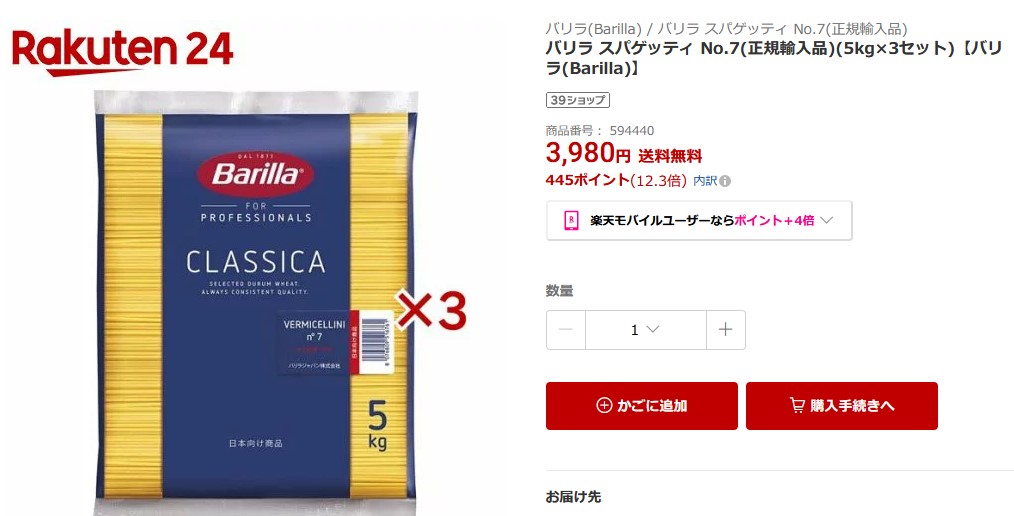Screen dimensions: 1014x516
Task: Click the Rakuten 24 logo
Action: pos(122,52)
